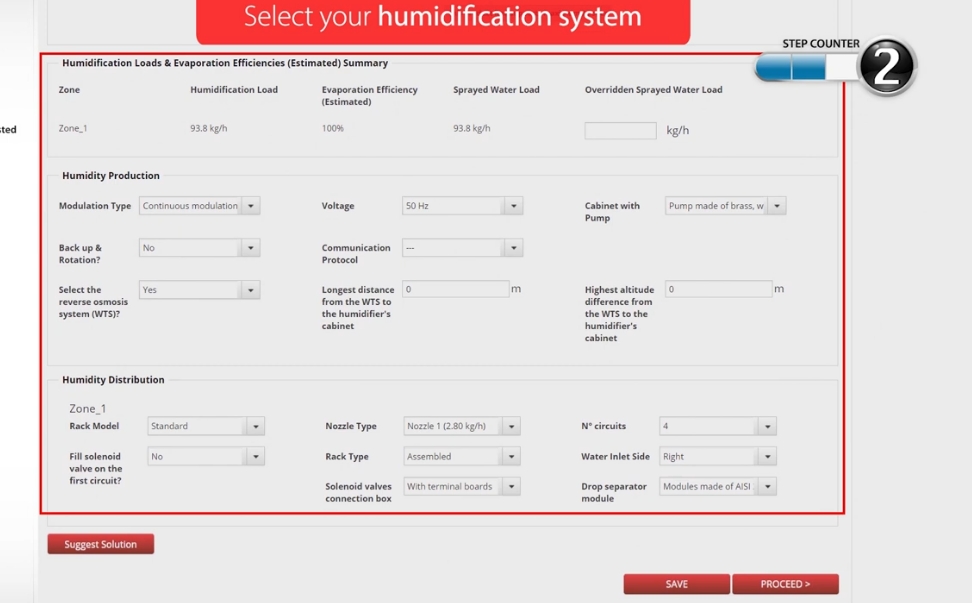Click PROCEED to continue
Screen dimensions: 972x603
tap(785, 584)
